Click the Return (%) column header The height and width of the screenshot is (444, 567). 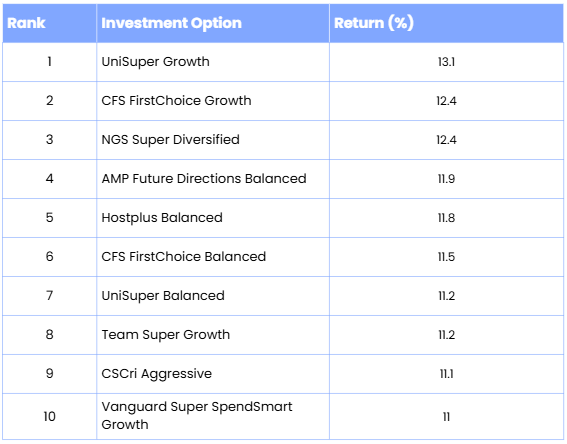[374, 23]
